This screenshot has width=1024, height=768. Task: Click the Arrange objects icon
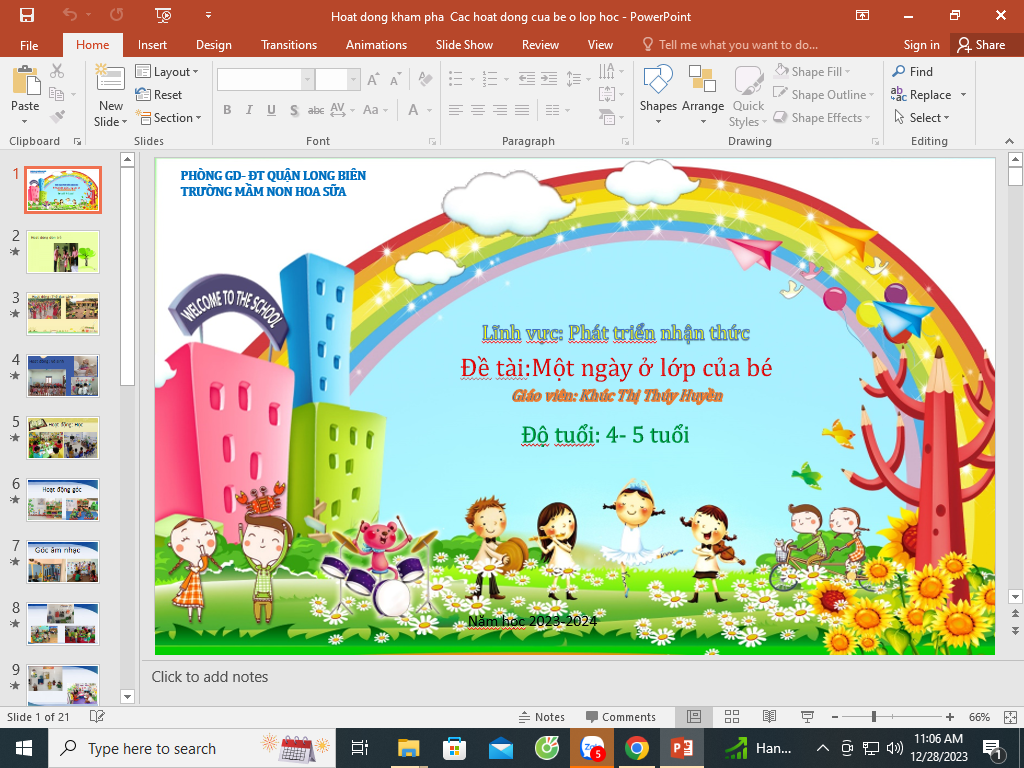pos(703,95)
